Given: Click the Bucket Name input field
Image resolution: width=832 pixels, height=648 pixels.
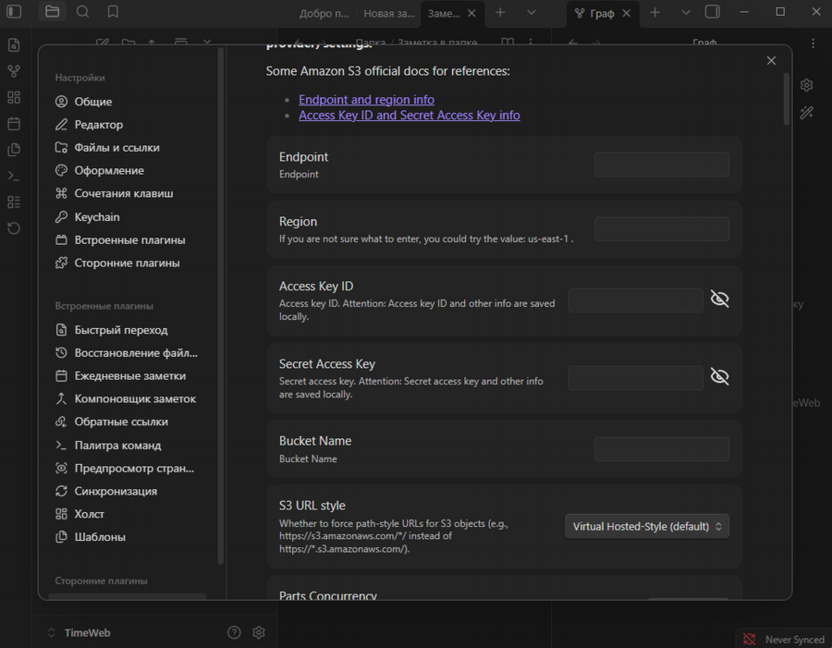Looking at the screenshot, I should pyautogui.click(x=661, y=449).
